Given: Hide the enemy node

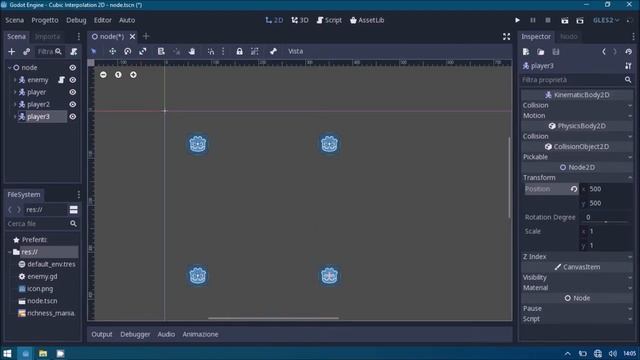Looking at the screenshot, I should click(73, 80).
